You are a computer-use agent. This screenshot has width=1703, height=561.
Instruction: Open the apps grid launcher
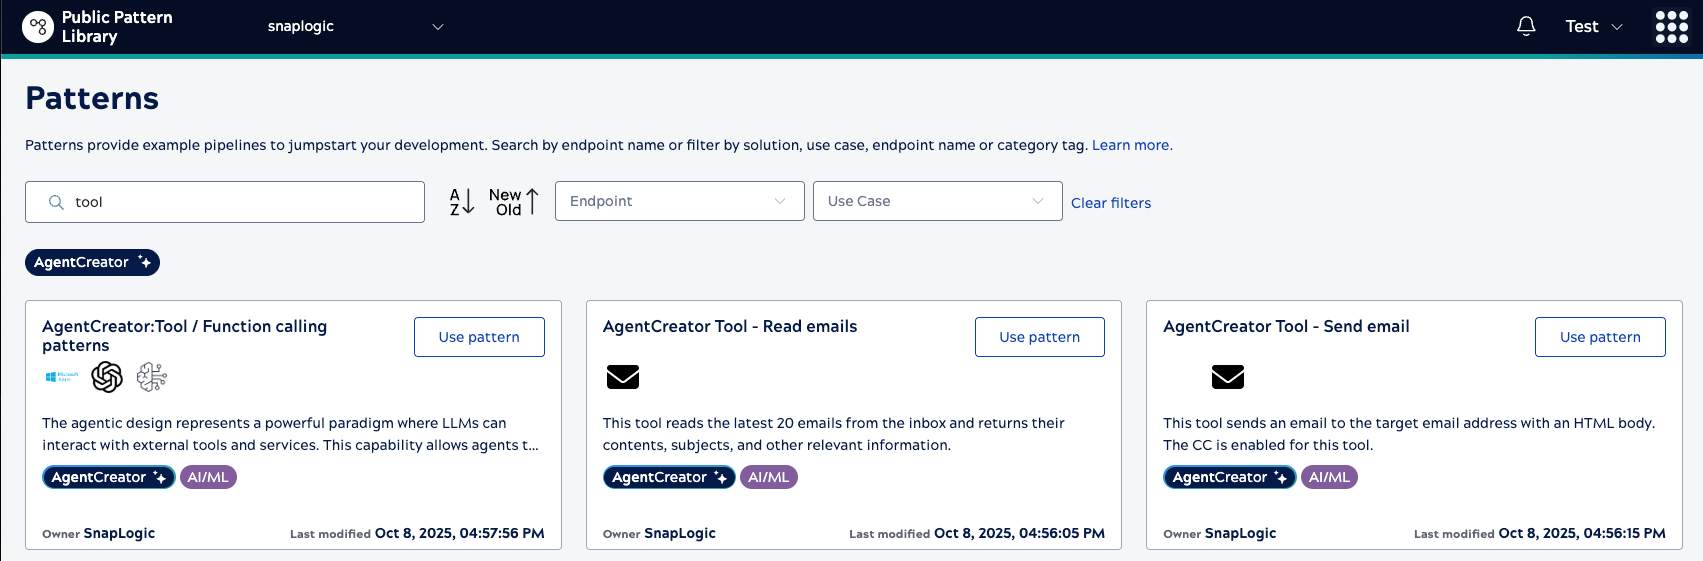[x=1671, y=27]
